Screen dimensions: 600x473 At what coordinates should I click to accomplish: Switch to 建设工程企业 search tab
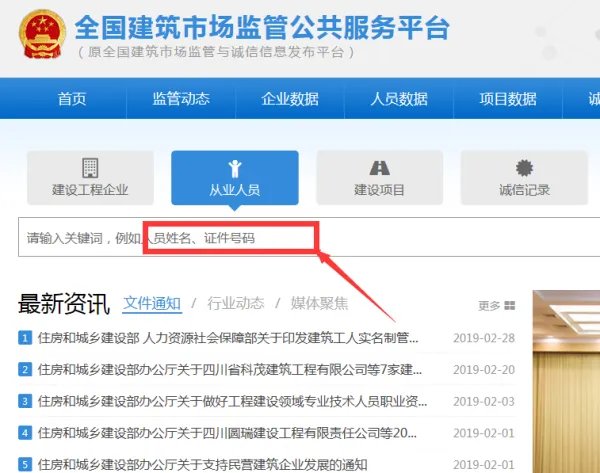pyautogui.click(x=90, y=178)
